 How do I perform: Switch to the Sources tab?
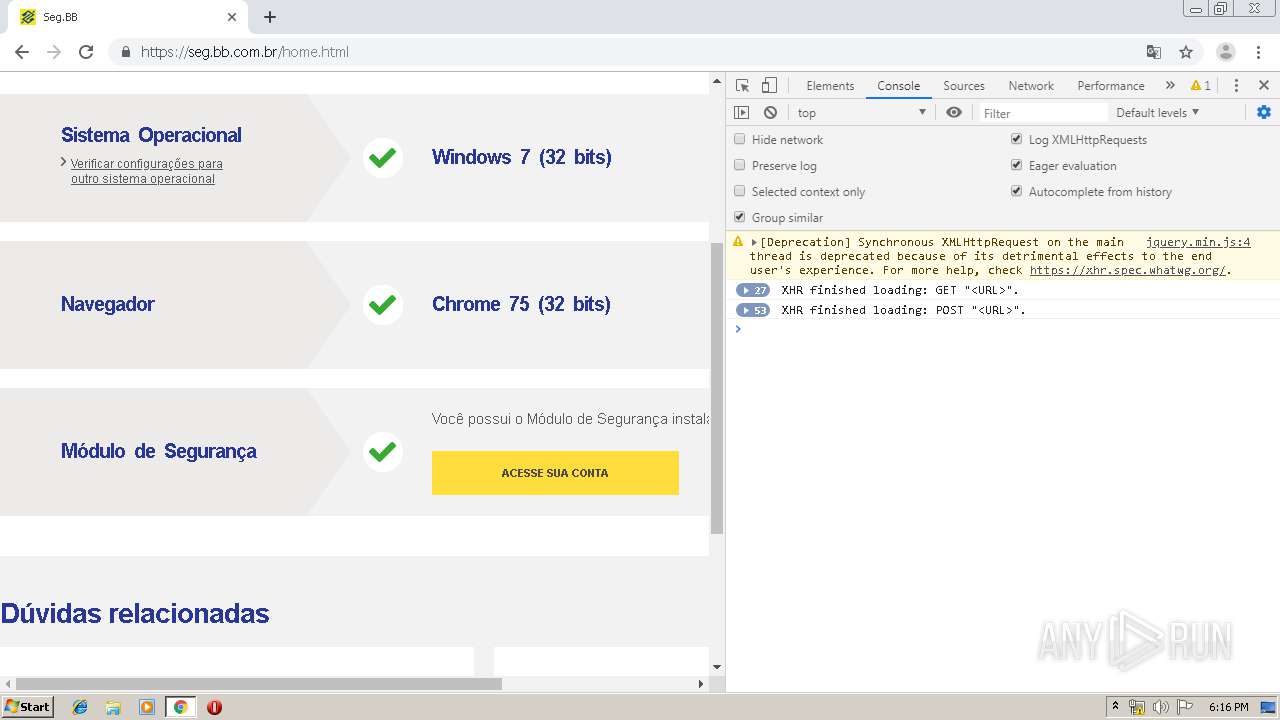point(964,86)
